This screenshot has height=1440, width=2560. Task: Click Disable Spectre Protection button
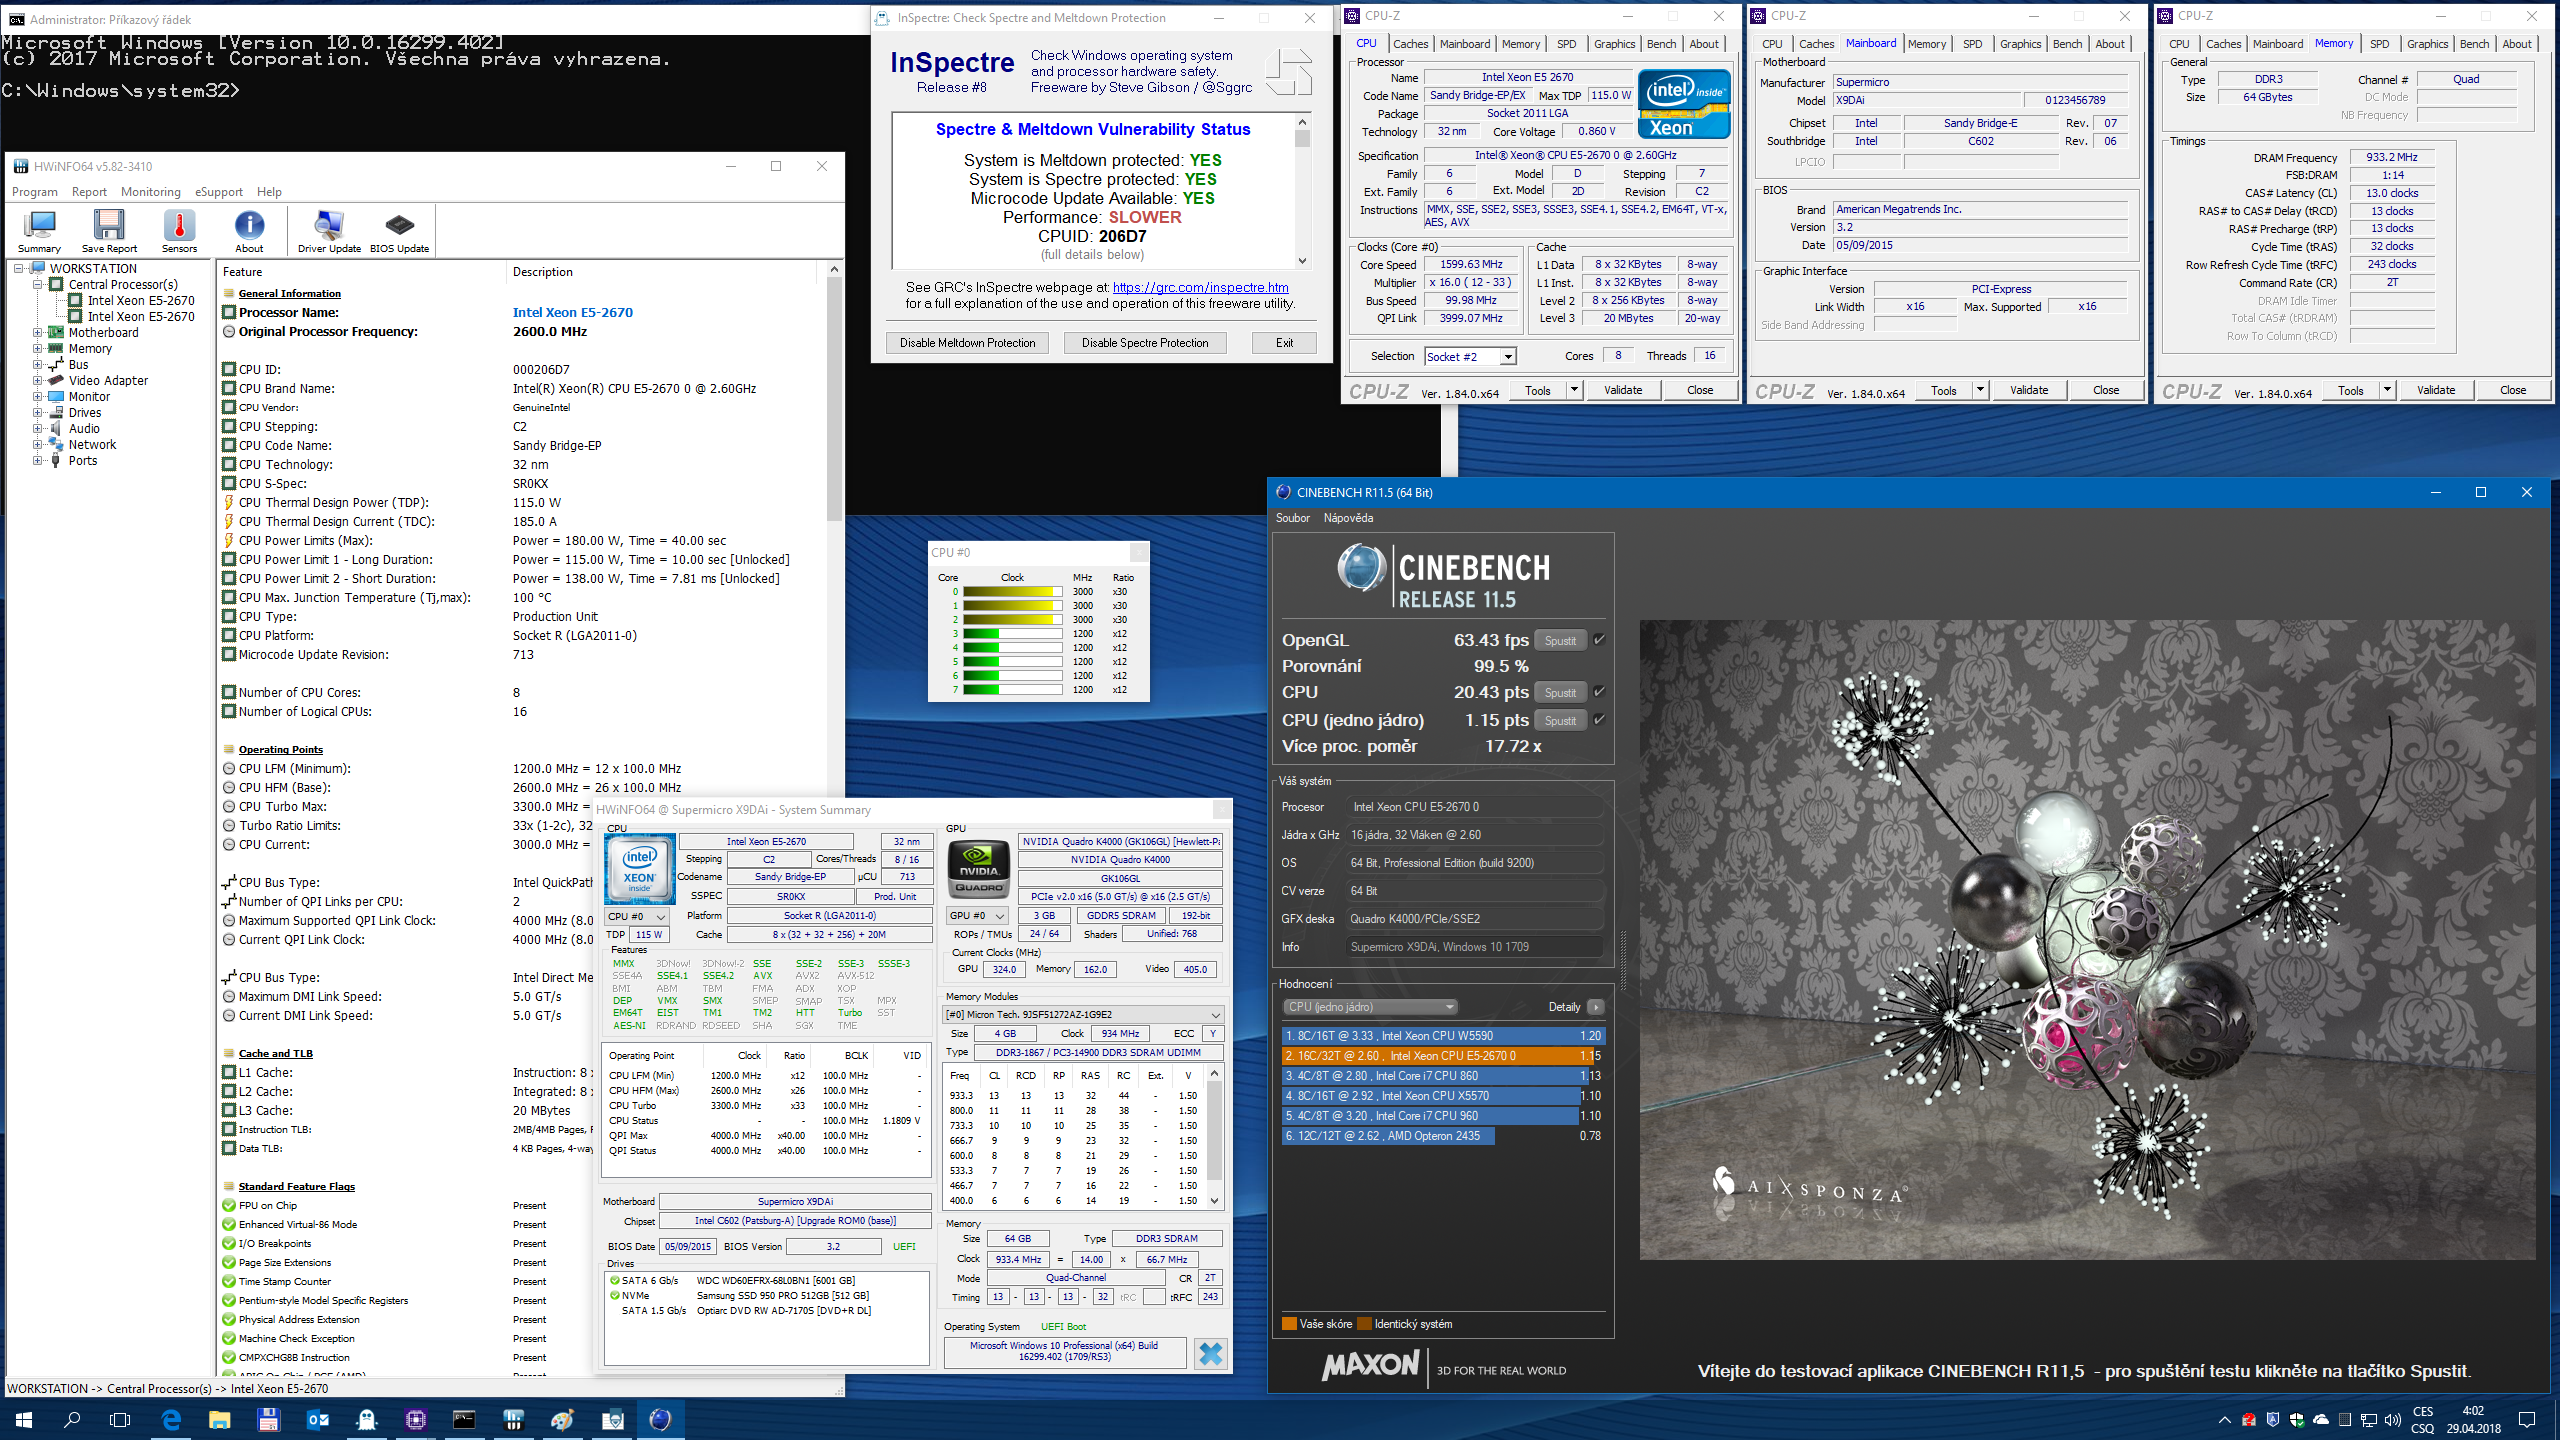1145,343
